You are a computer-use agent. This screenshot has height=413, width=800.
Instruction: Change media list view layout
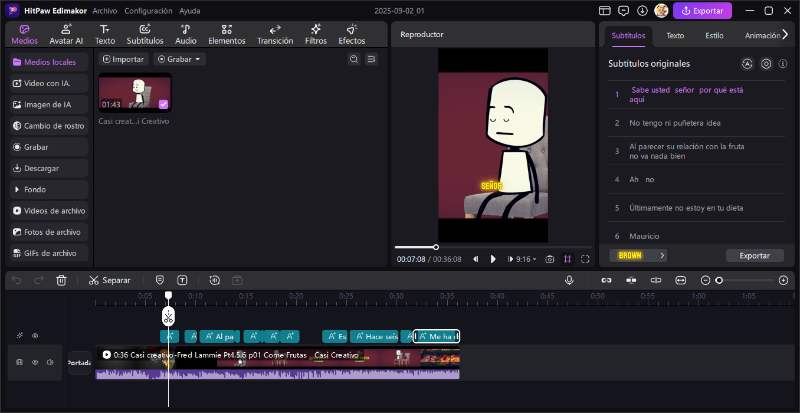tap(371, 59)
